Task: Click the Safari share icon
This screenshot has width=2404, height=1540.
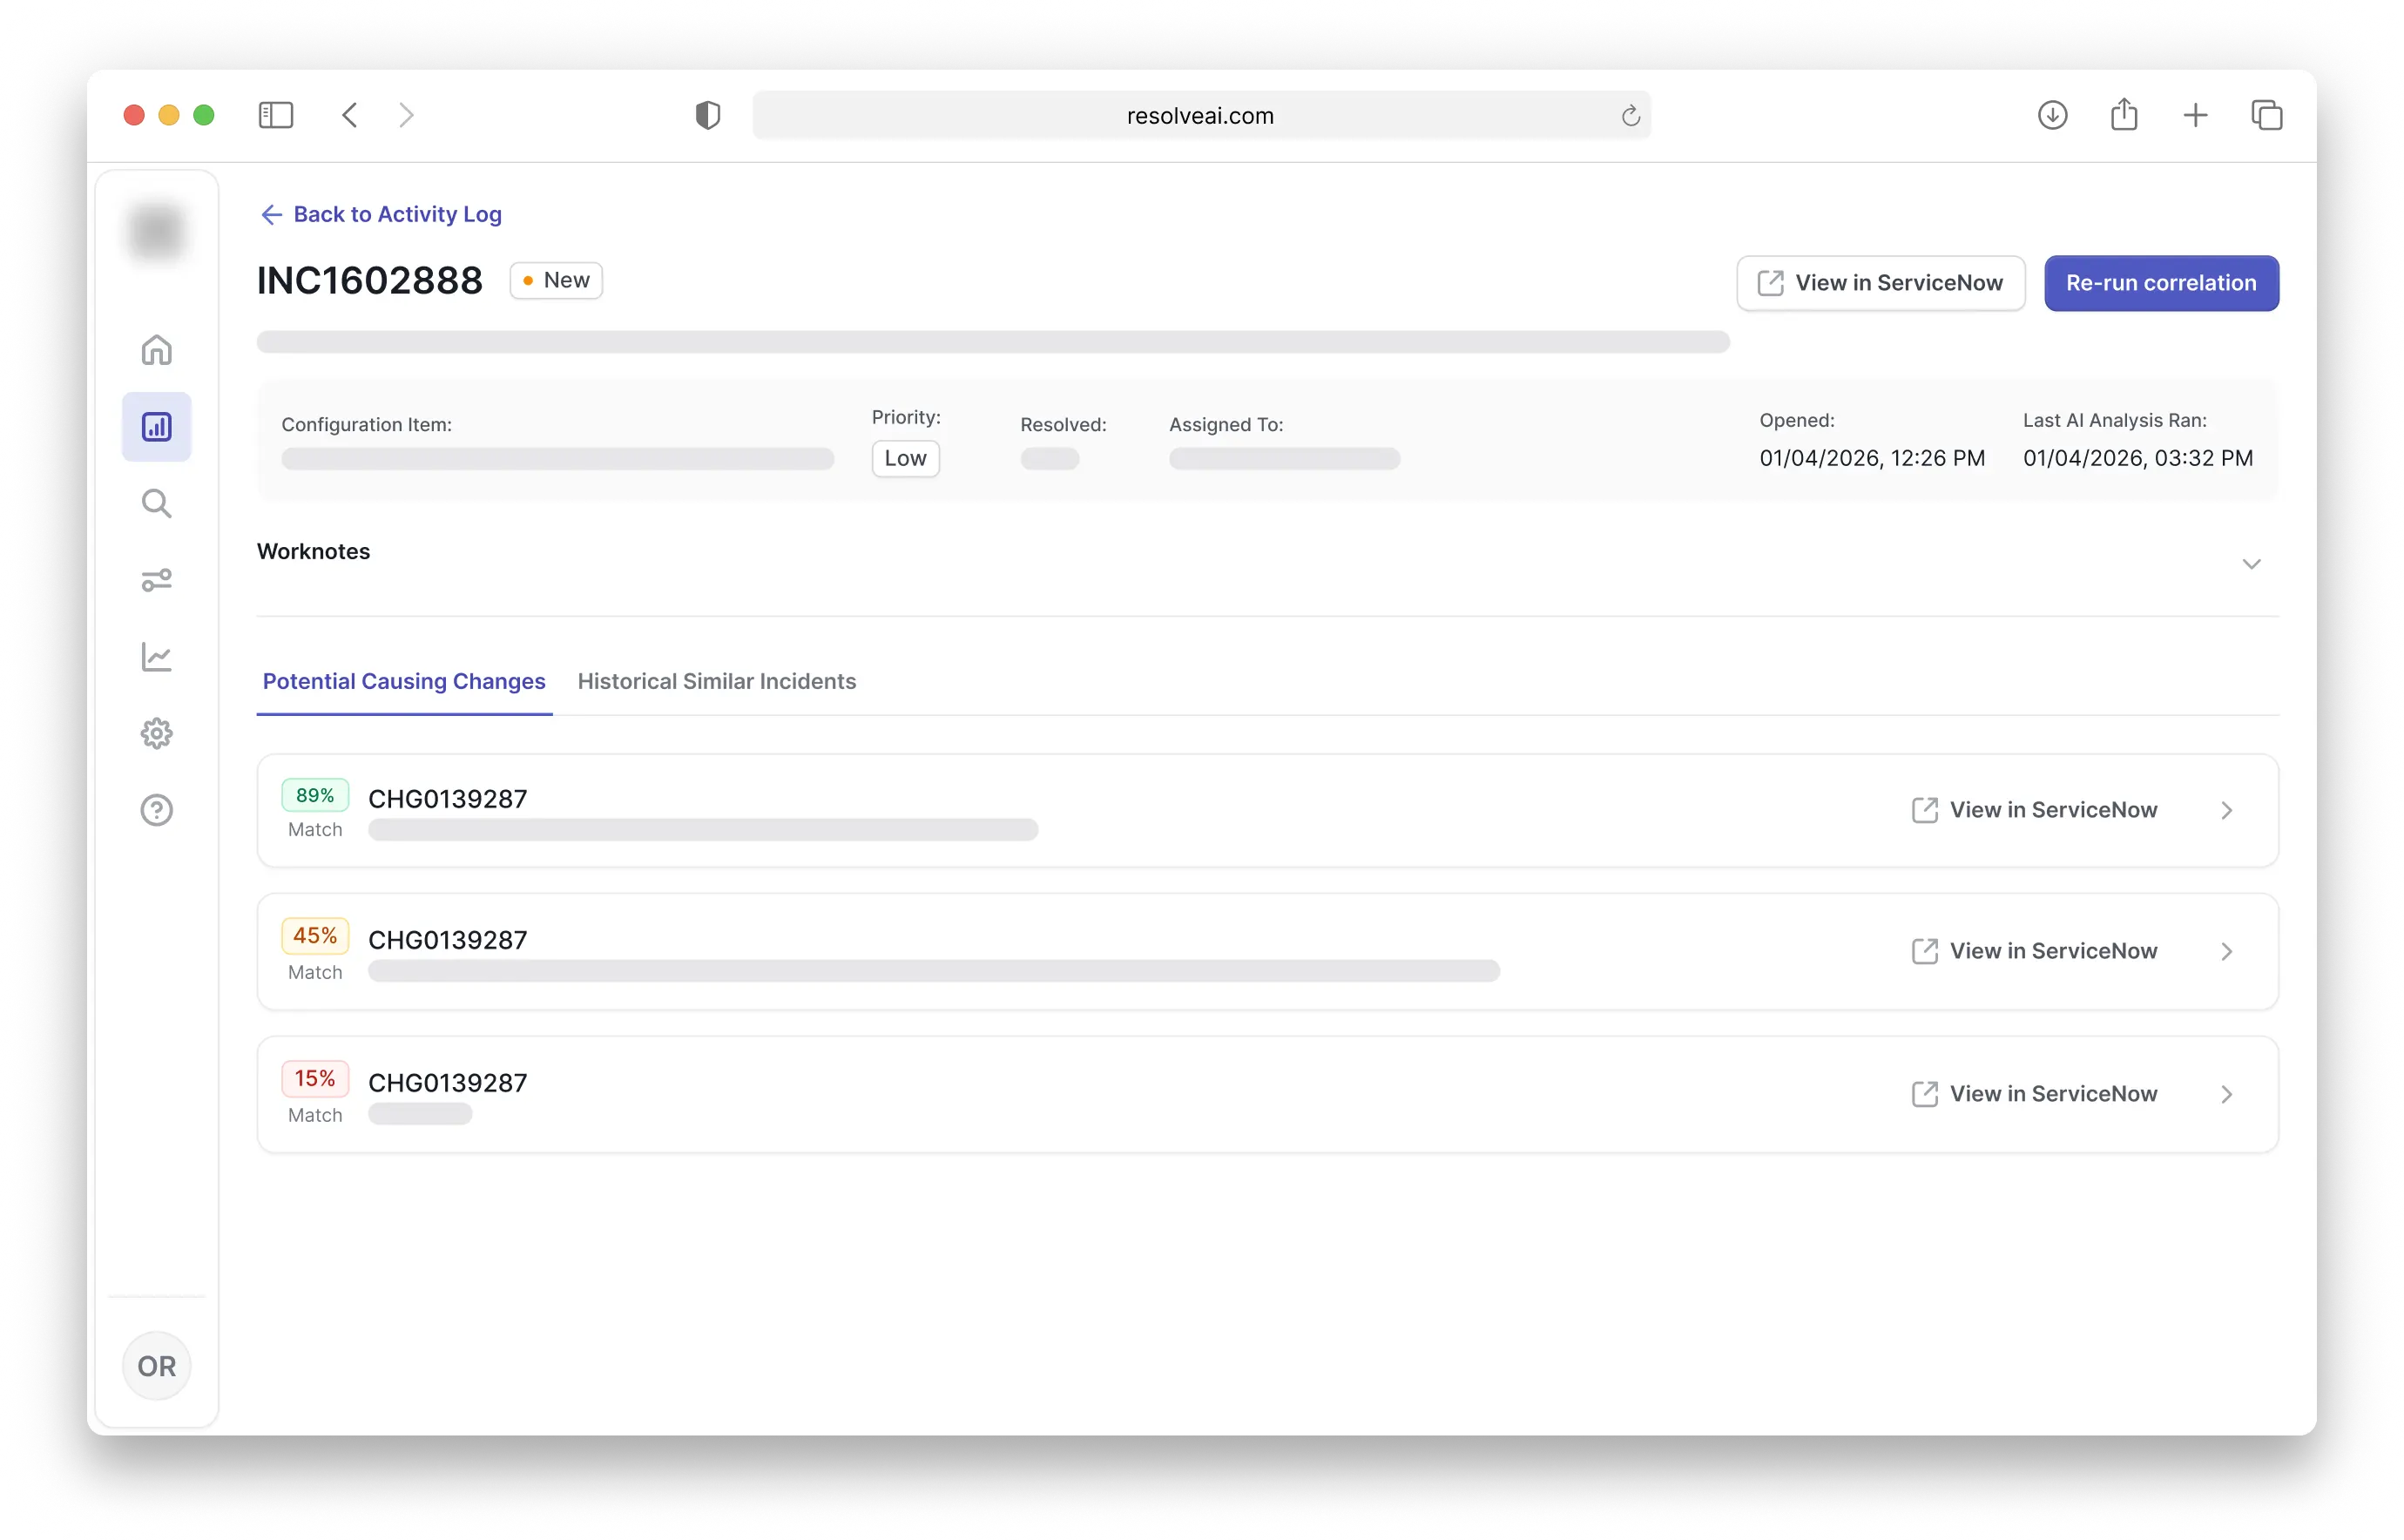Action: 2124,115
